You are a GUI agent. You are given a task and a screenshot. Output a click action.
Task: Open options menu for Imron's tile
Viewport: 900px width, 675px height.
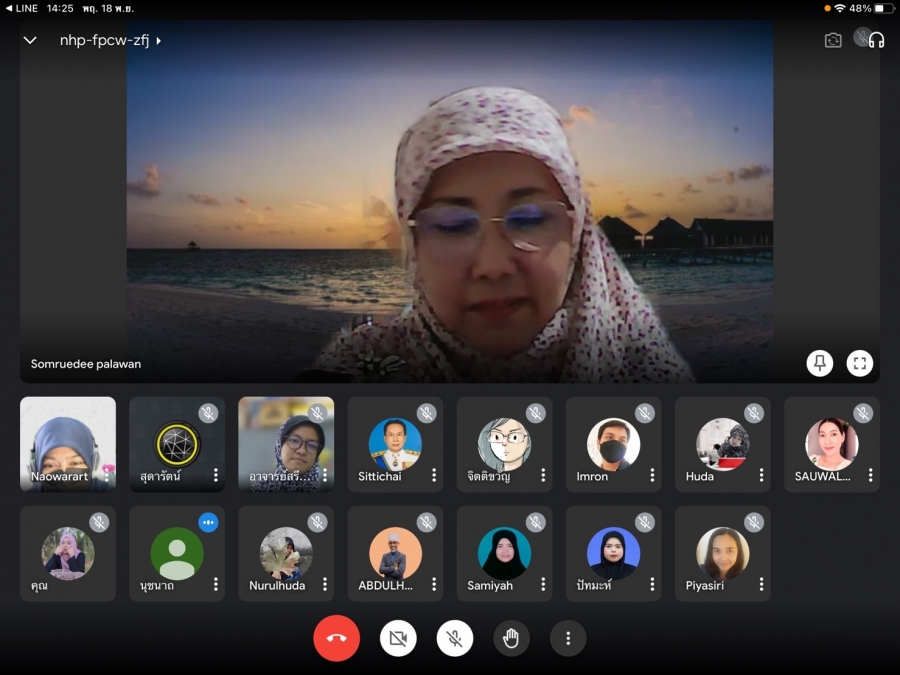[652, 476]
